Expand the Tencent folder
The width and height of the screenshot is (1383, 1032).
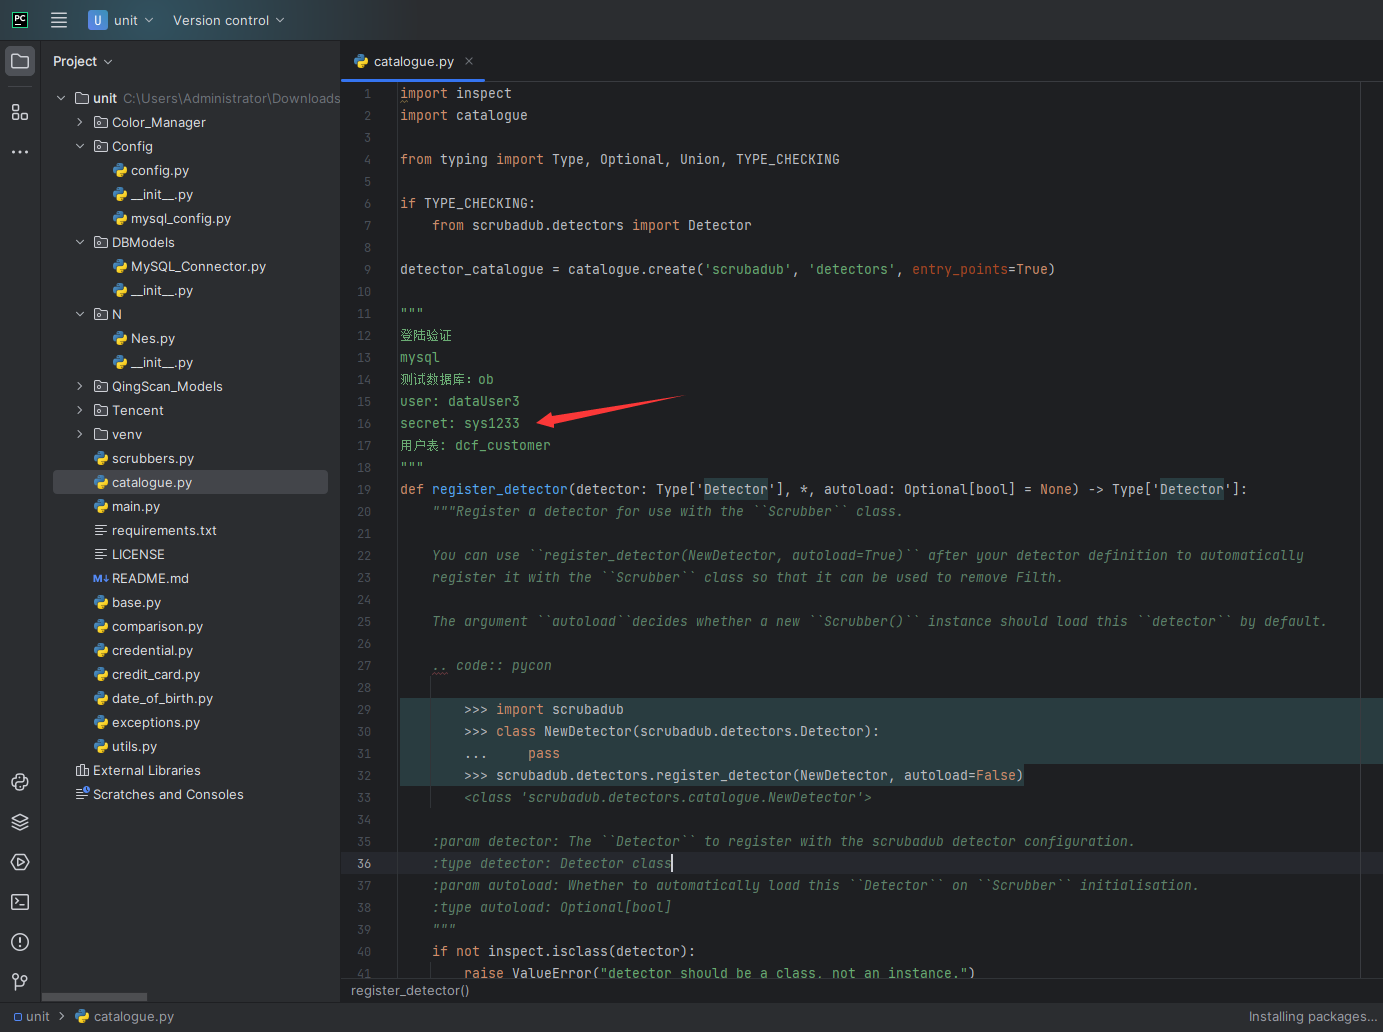point(80,410)
